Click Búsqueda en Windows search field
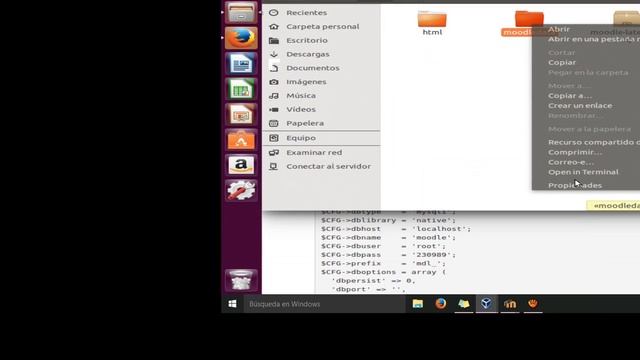The height and width of the screenshot is (360, 640). tap(324, 304)
